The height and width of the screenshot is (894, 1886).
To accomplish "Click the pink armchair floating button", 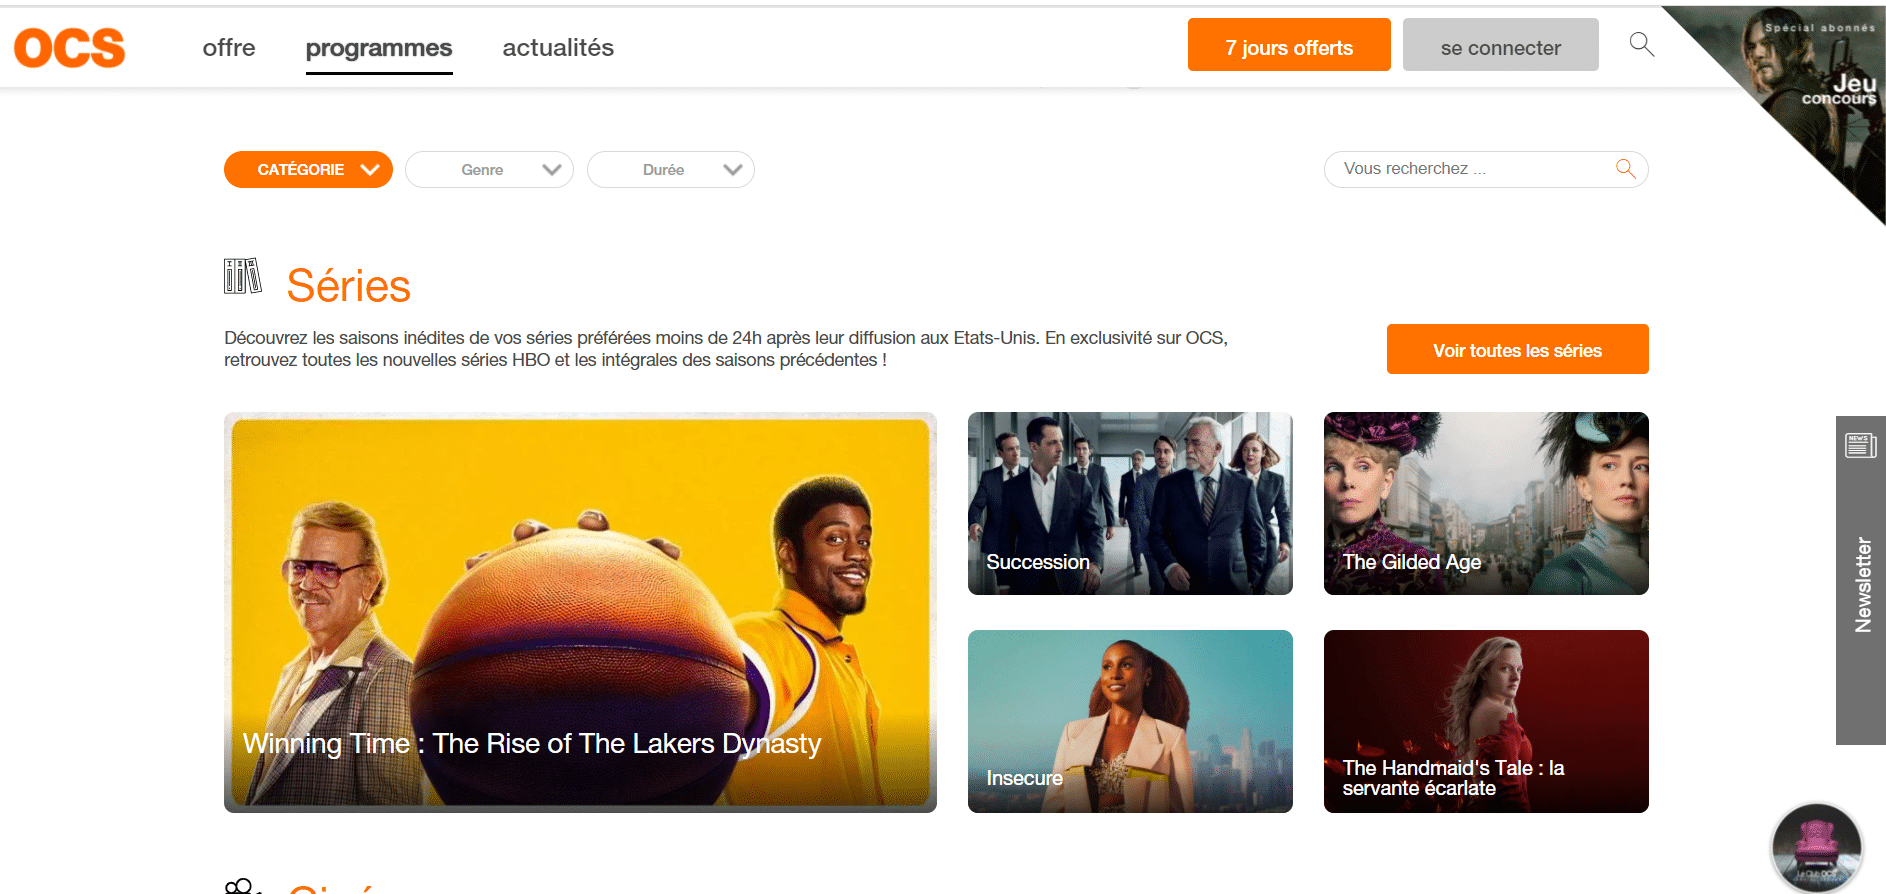I will pos(1816,848).
